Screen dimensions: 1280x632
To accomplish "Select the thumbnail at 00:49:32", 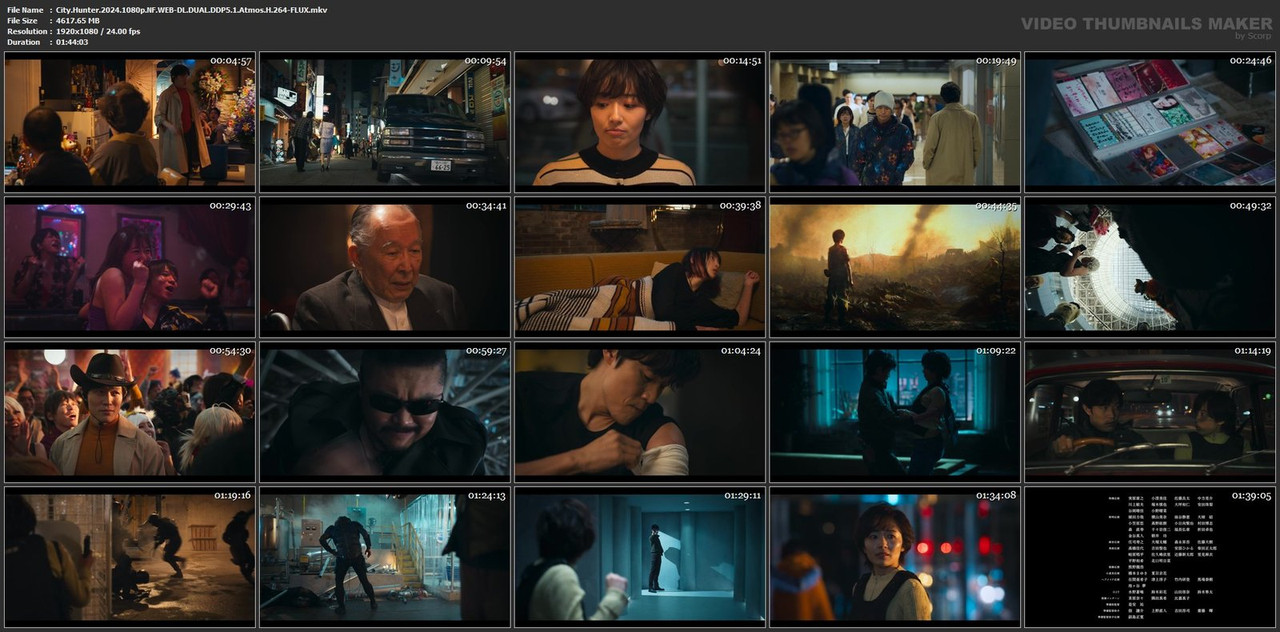I will [1150, 266].
